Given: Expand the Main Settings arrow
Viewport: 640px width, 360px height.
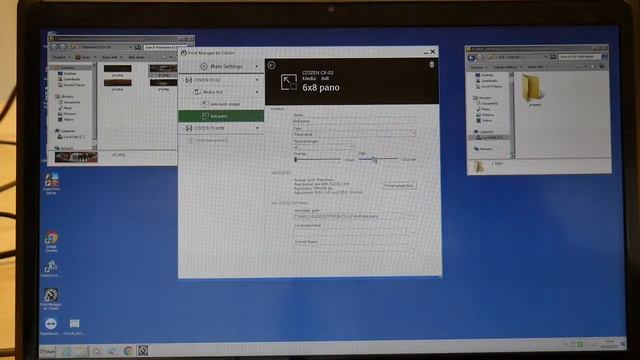Looking at the screenshot, I should [x=257, y=67].
